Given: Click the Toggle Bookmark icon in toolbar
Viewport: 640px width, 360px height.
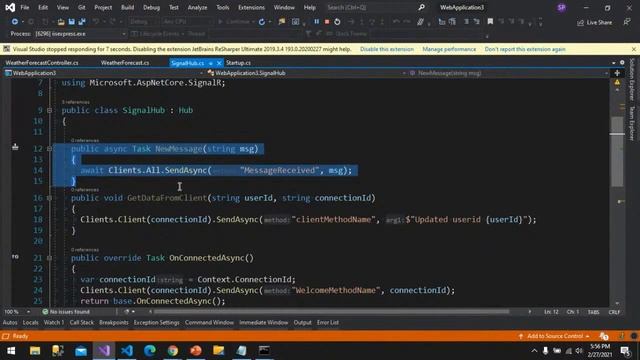Looking at the screenshot, I should click(x=490, y=22).
